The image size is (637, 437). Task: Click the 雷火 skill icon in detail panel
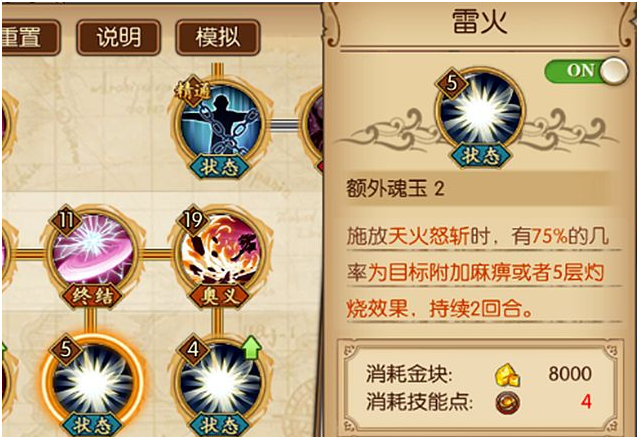[x=479, y=109]
